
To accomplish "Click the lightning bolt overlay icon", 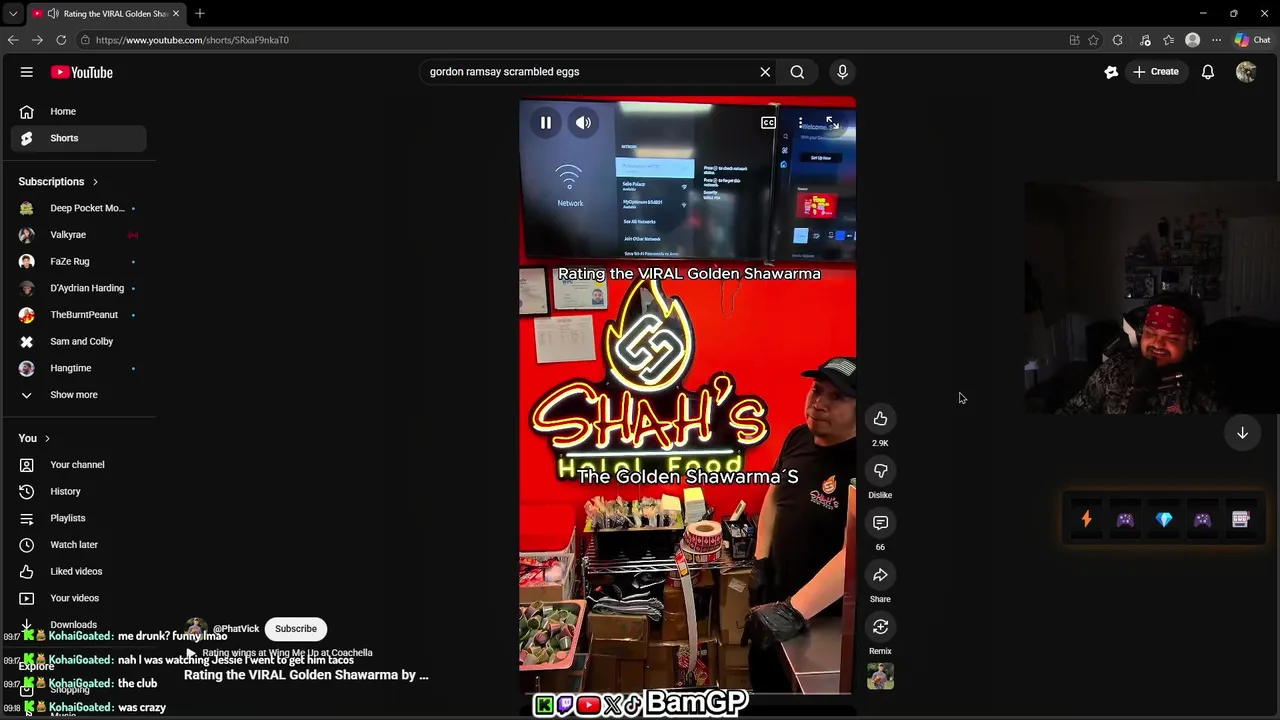I will click(x=1087, y=519).
